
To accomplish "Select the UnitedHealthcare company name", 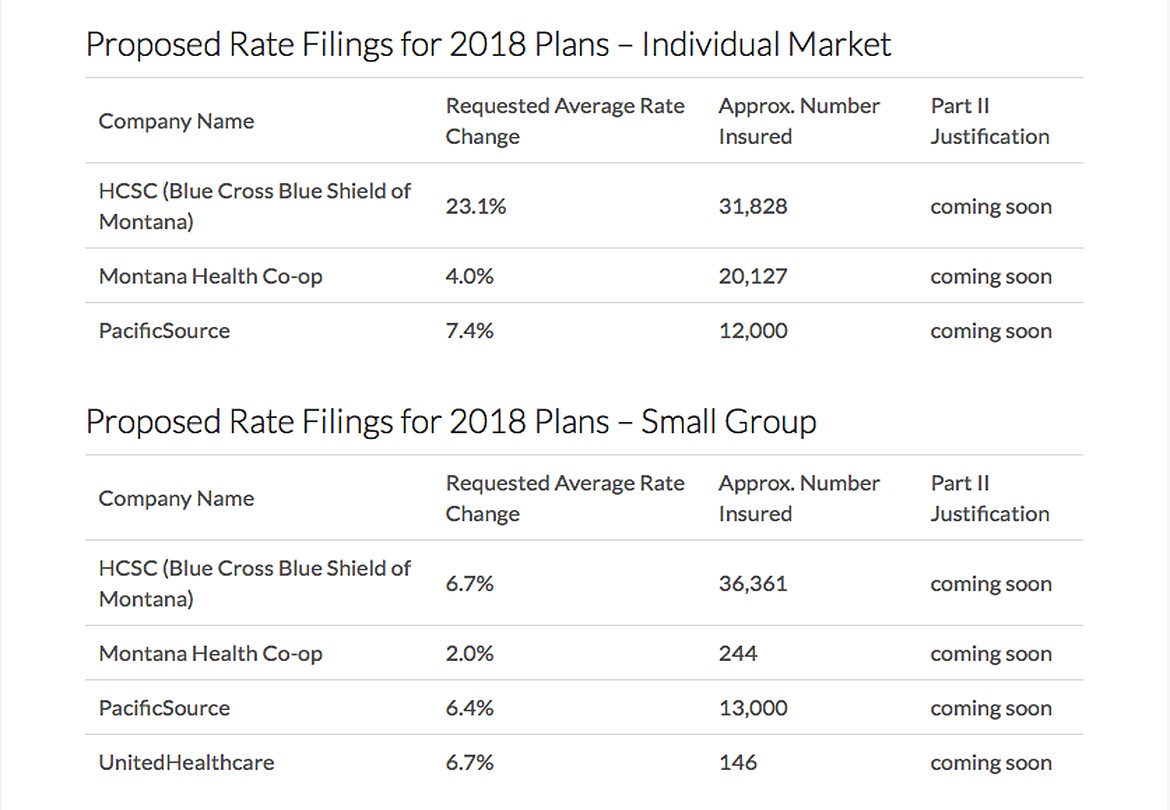I will 186,763.
